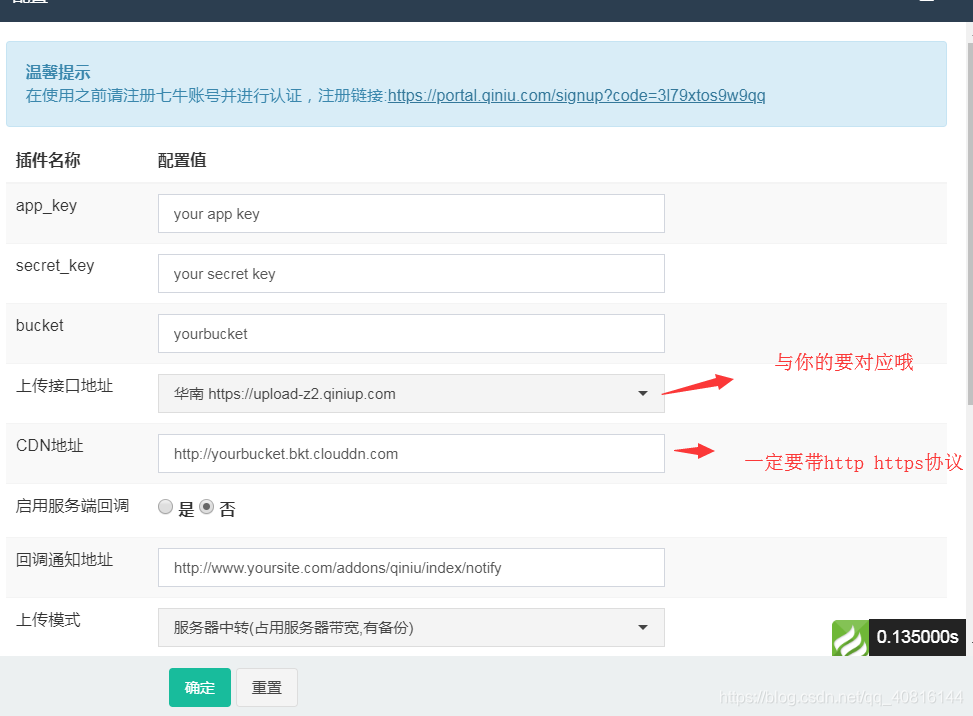
Task: Click the 配置值 column header
Action: tap(182, 160)
